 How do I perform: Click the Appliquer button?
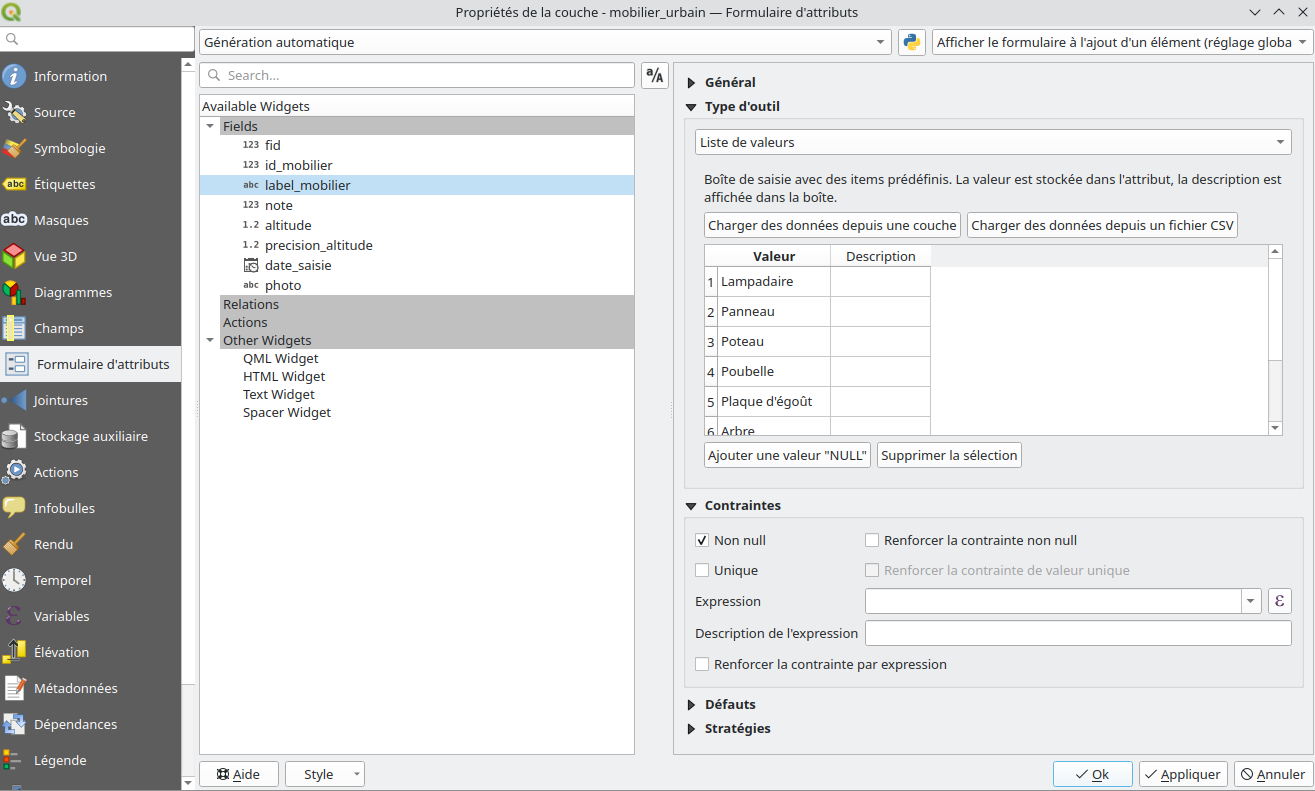[x=1182, y=774]
